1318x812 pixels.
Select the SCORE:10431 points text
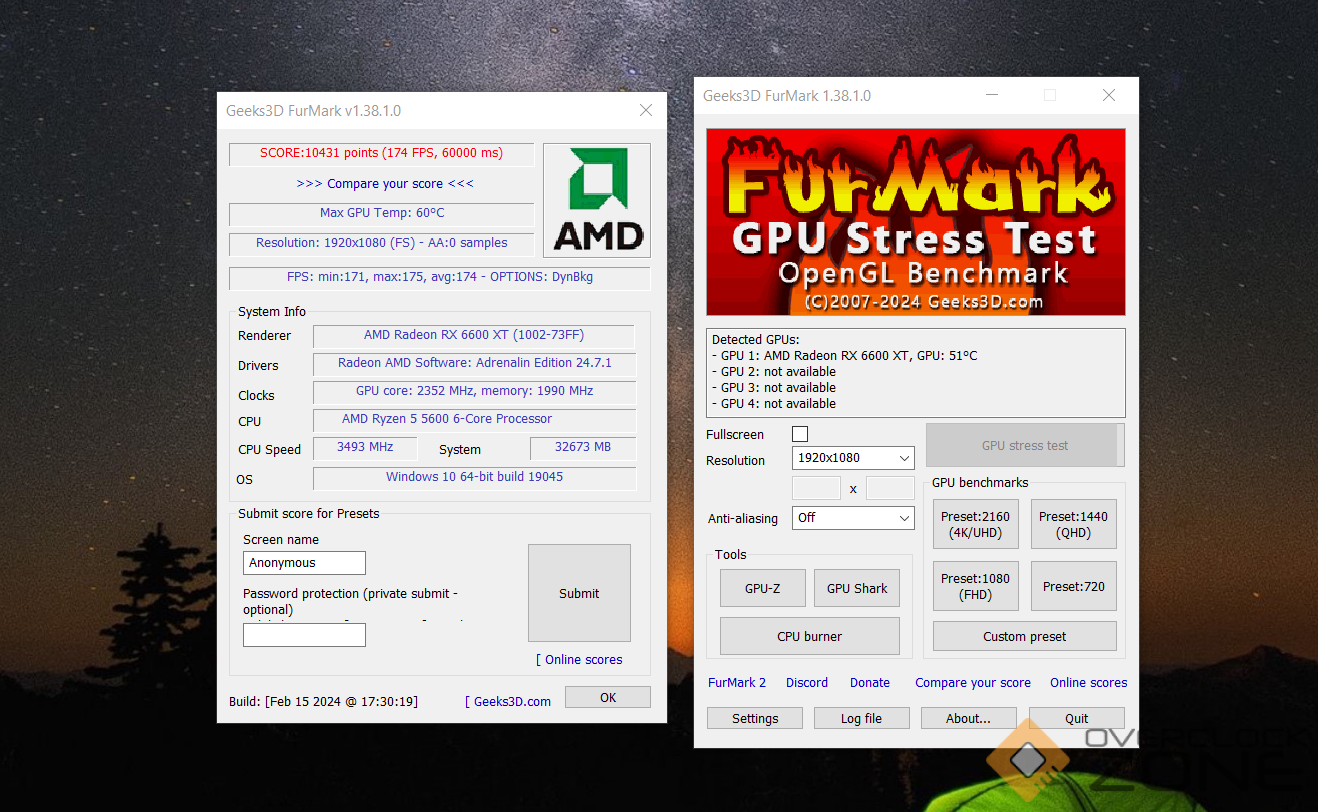pos(381,153)
